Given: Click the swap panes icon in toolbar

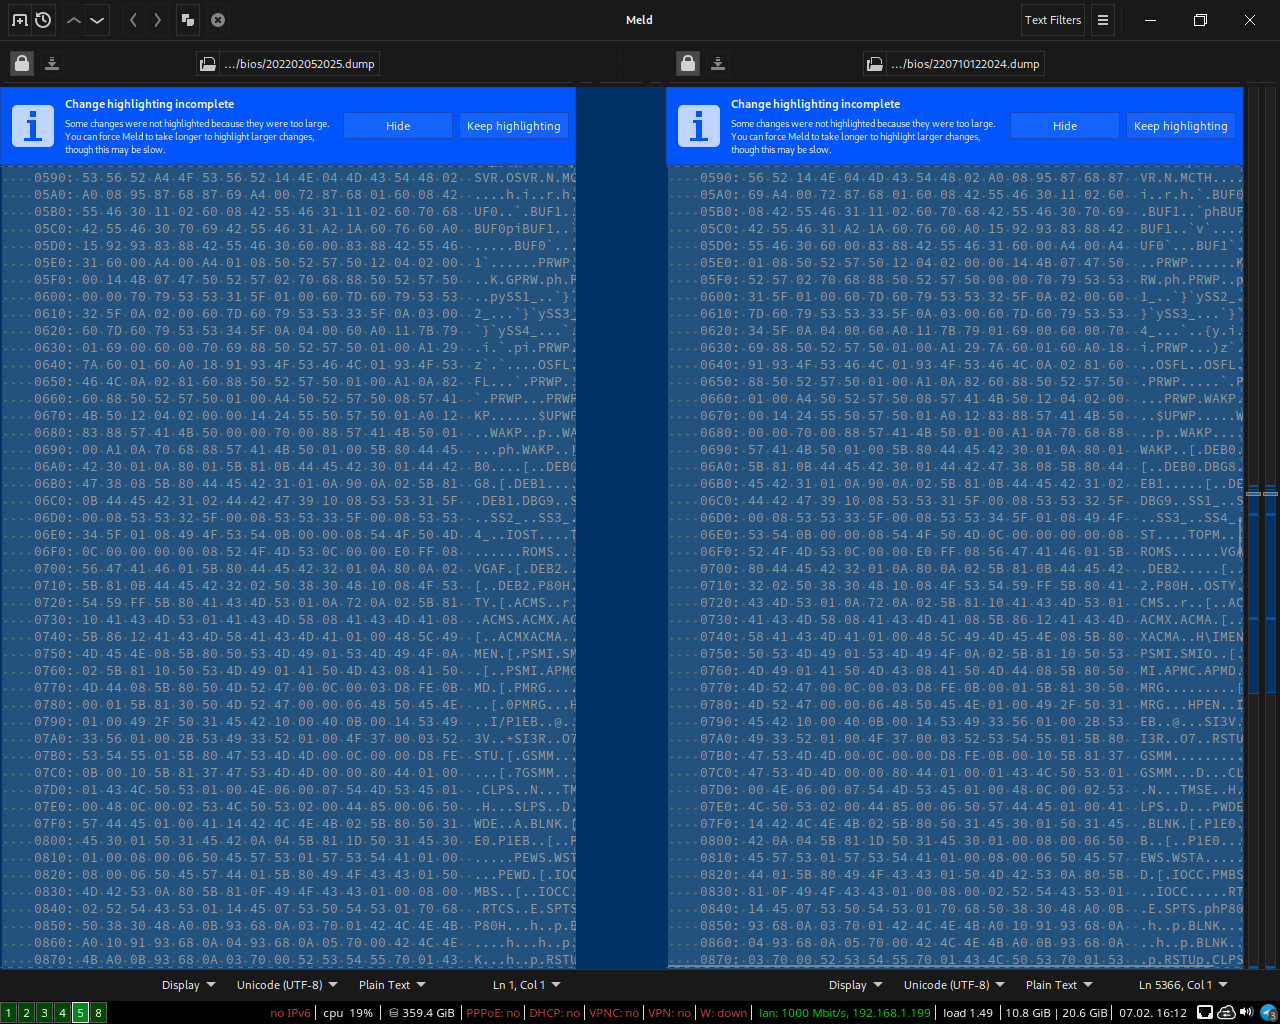Looking at the screenshot, I should point(187,20).
